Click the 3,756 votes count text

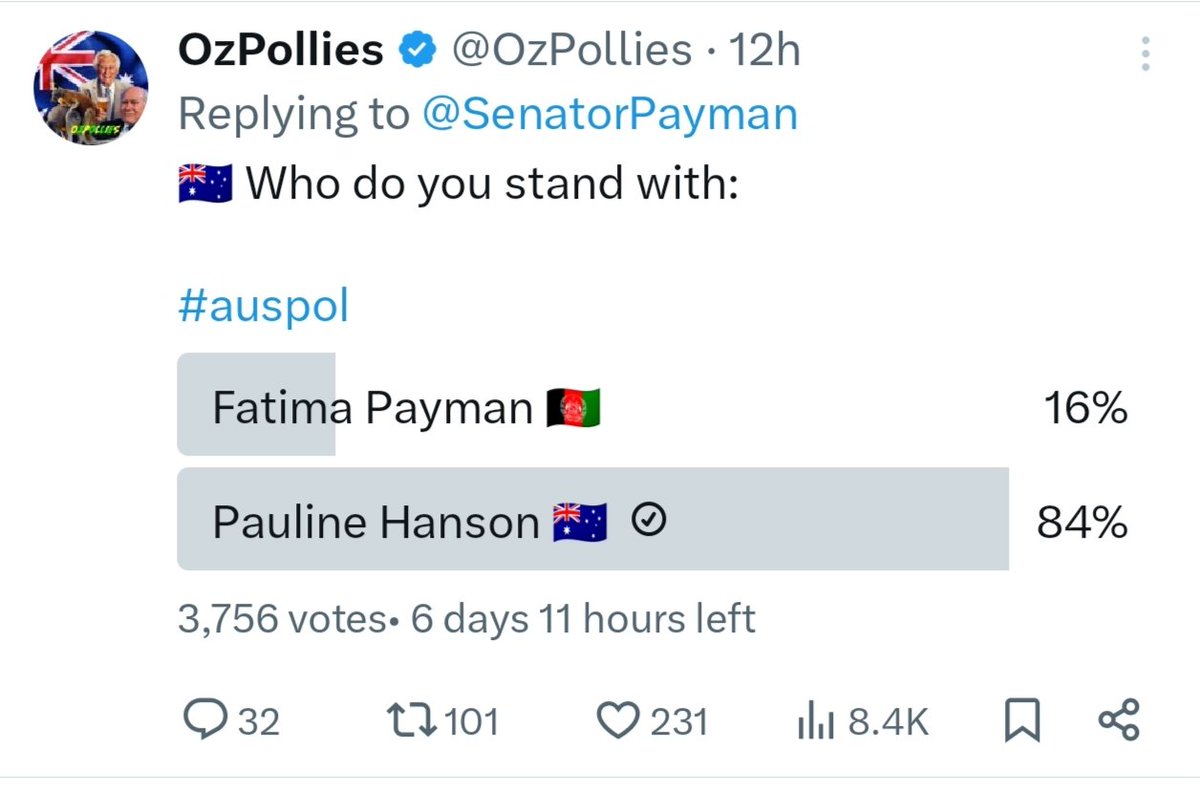click(x=281, y=619)
